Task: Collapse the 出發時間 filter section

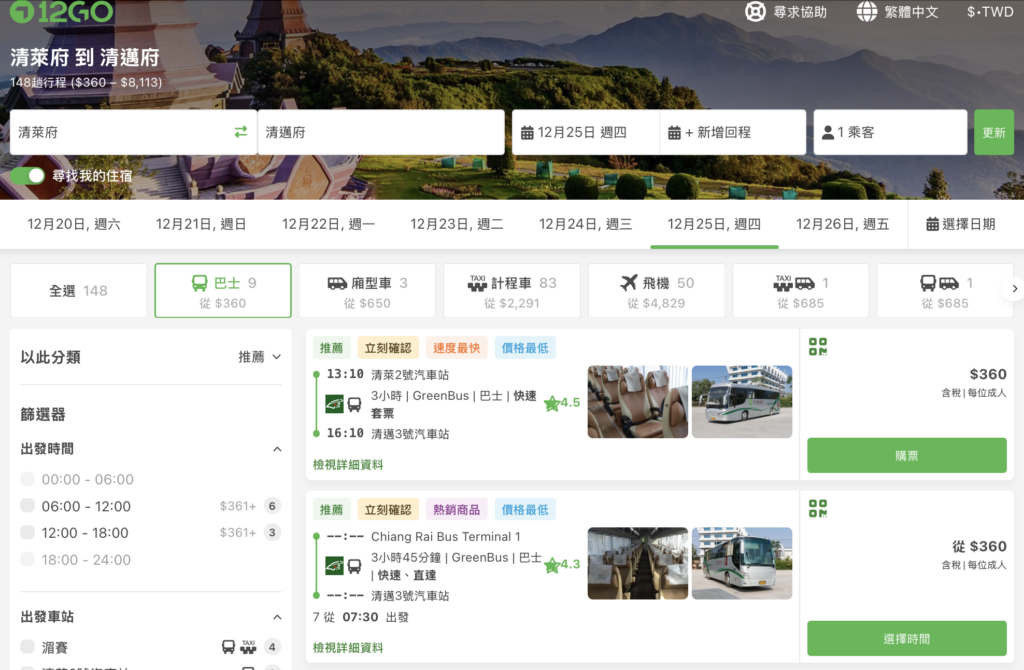Action: coord(277,449)
